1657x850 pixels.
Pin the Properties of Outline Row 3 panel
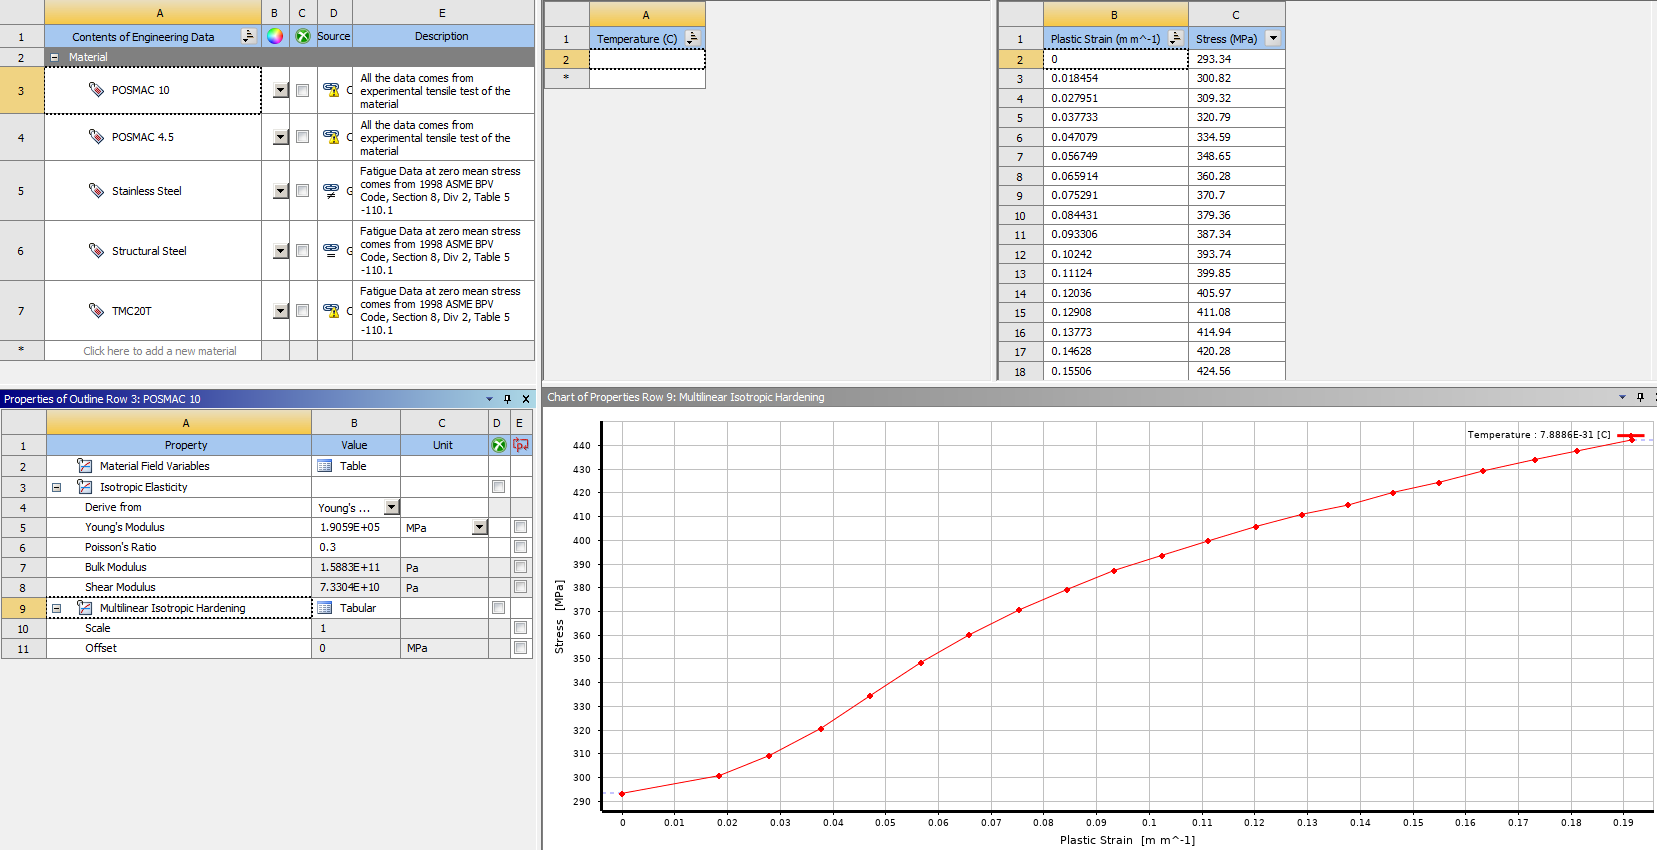pyautogui.click(x=507, y=399)
